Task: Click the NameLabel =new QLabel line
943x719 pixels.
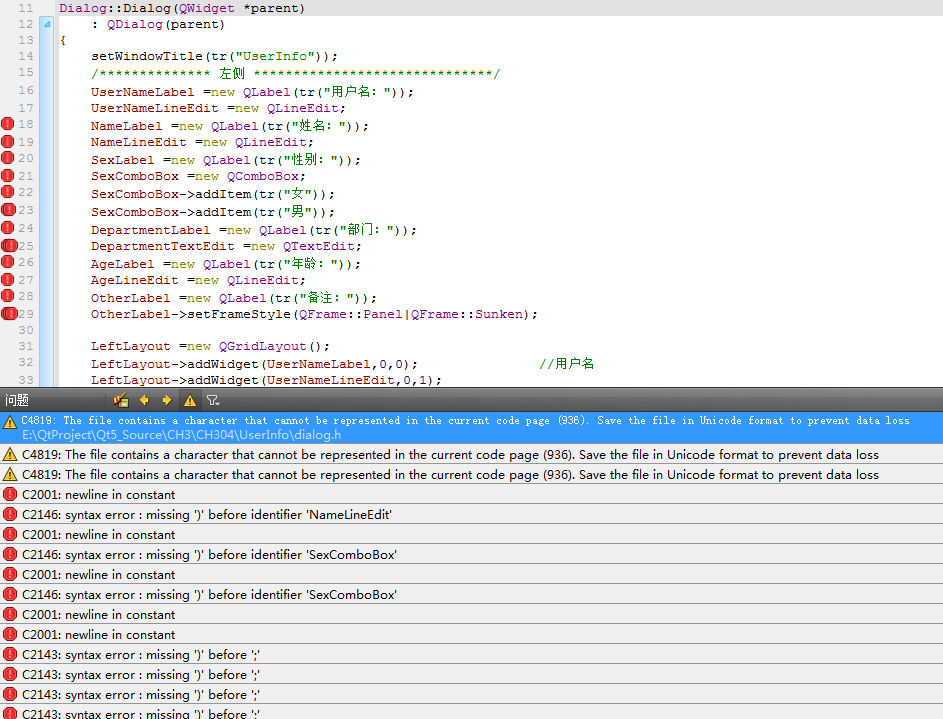Action: (230, 126)
